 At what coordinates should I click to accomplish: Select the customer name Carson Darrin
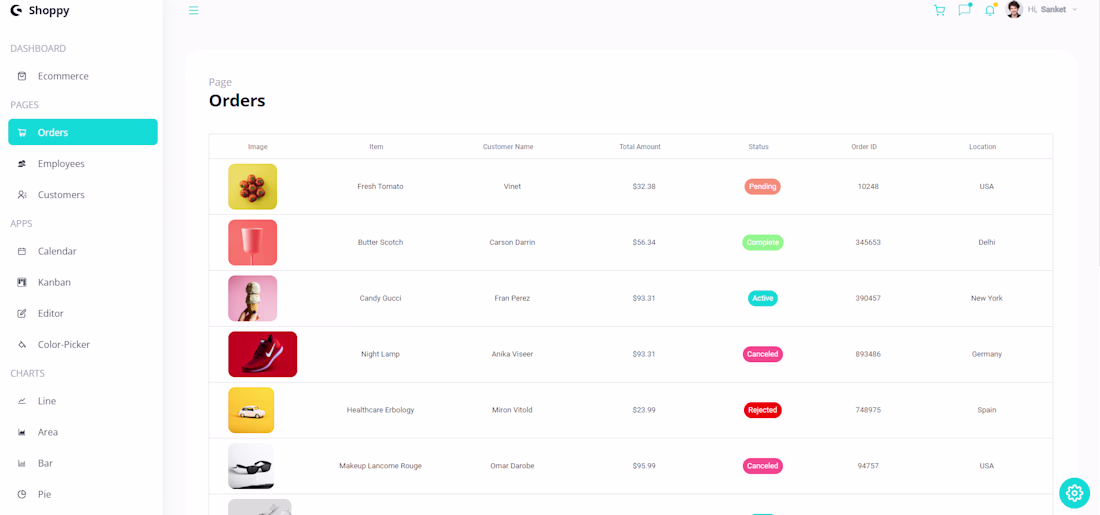click(x=512, y=242)
